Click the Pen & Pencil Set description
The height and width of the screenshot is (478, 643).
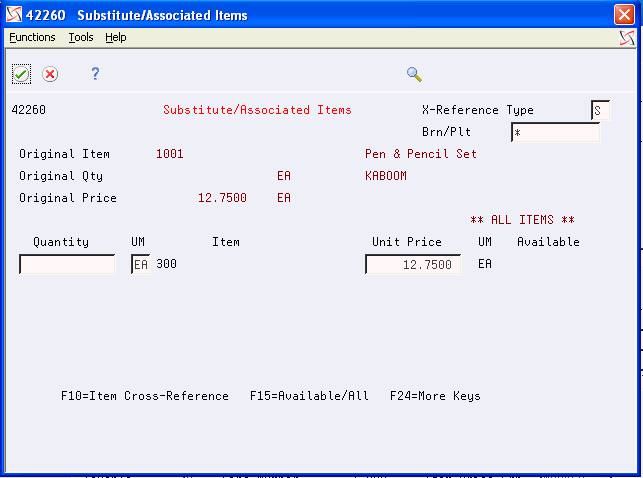[421, 154]
